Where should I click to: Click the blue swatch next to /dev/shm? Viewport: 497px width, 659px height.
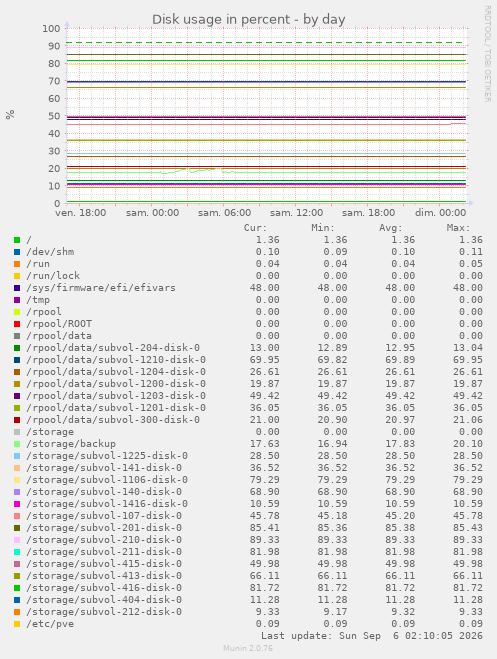[17, 252]
